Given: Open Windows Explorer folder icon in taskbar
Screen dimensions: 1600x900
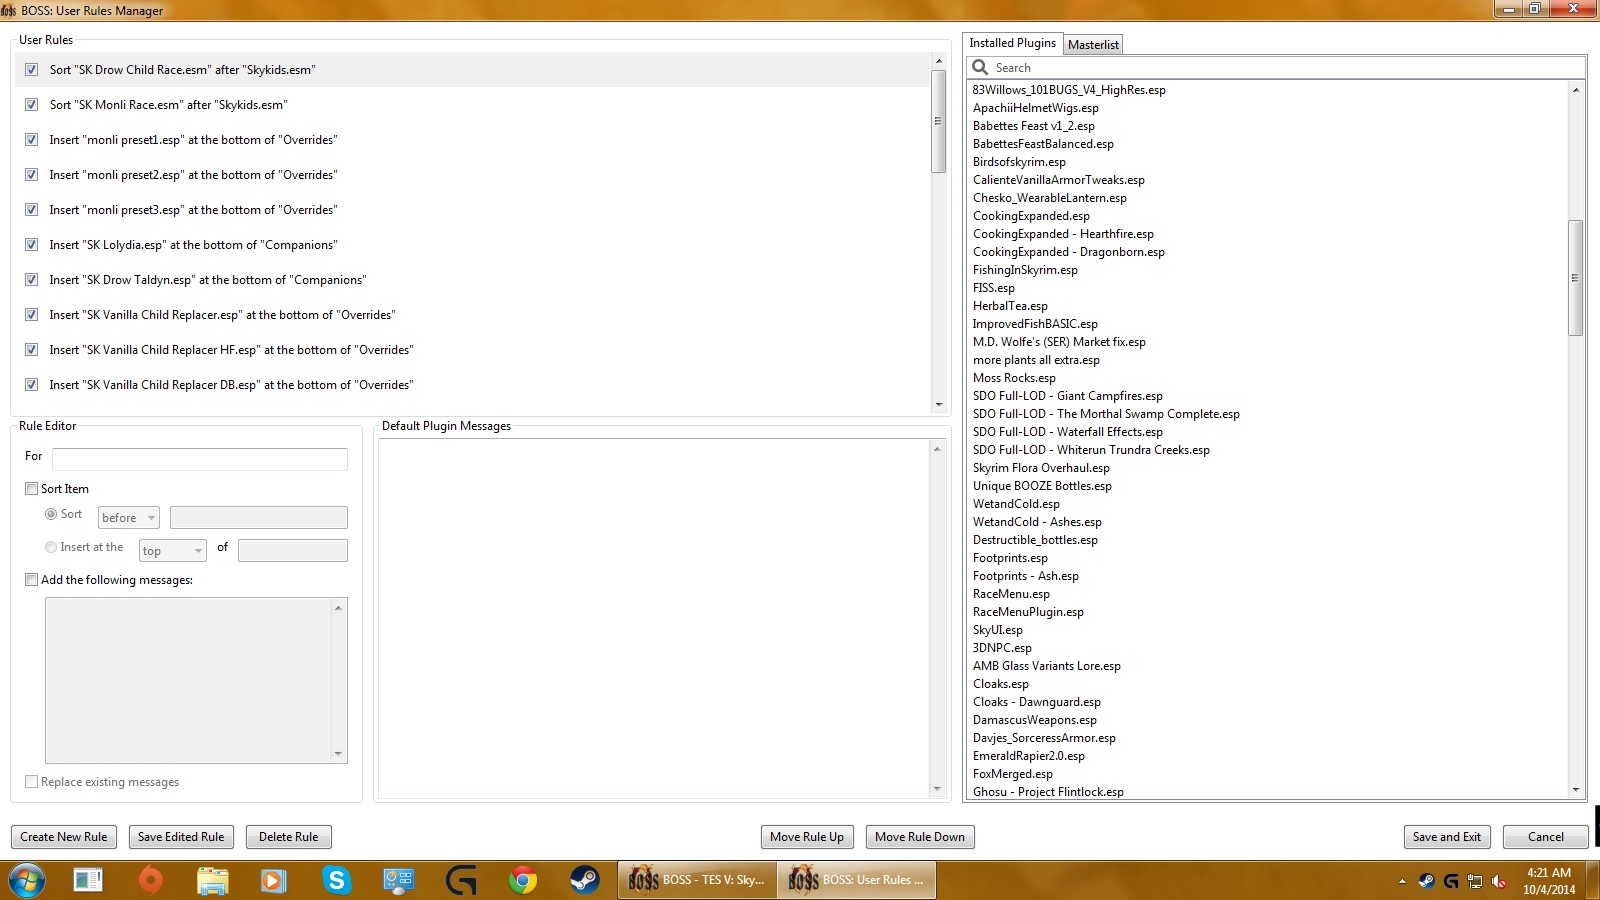Looking at the screenshot, I should pyautogui.click(x=212, y=881).
